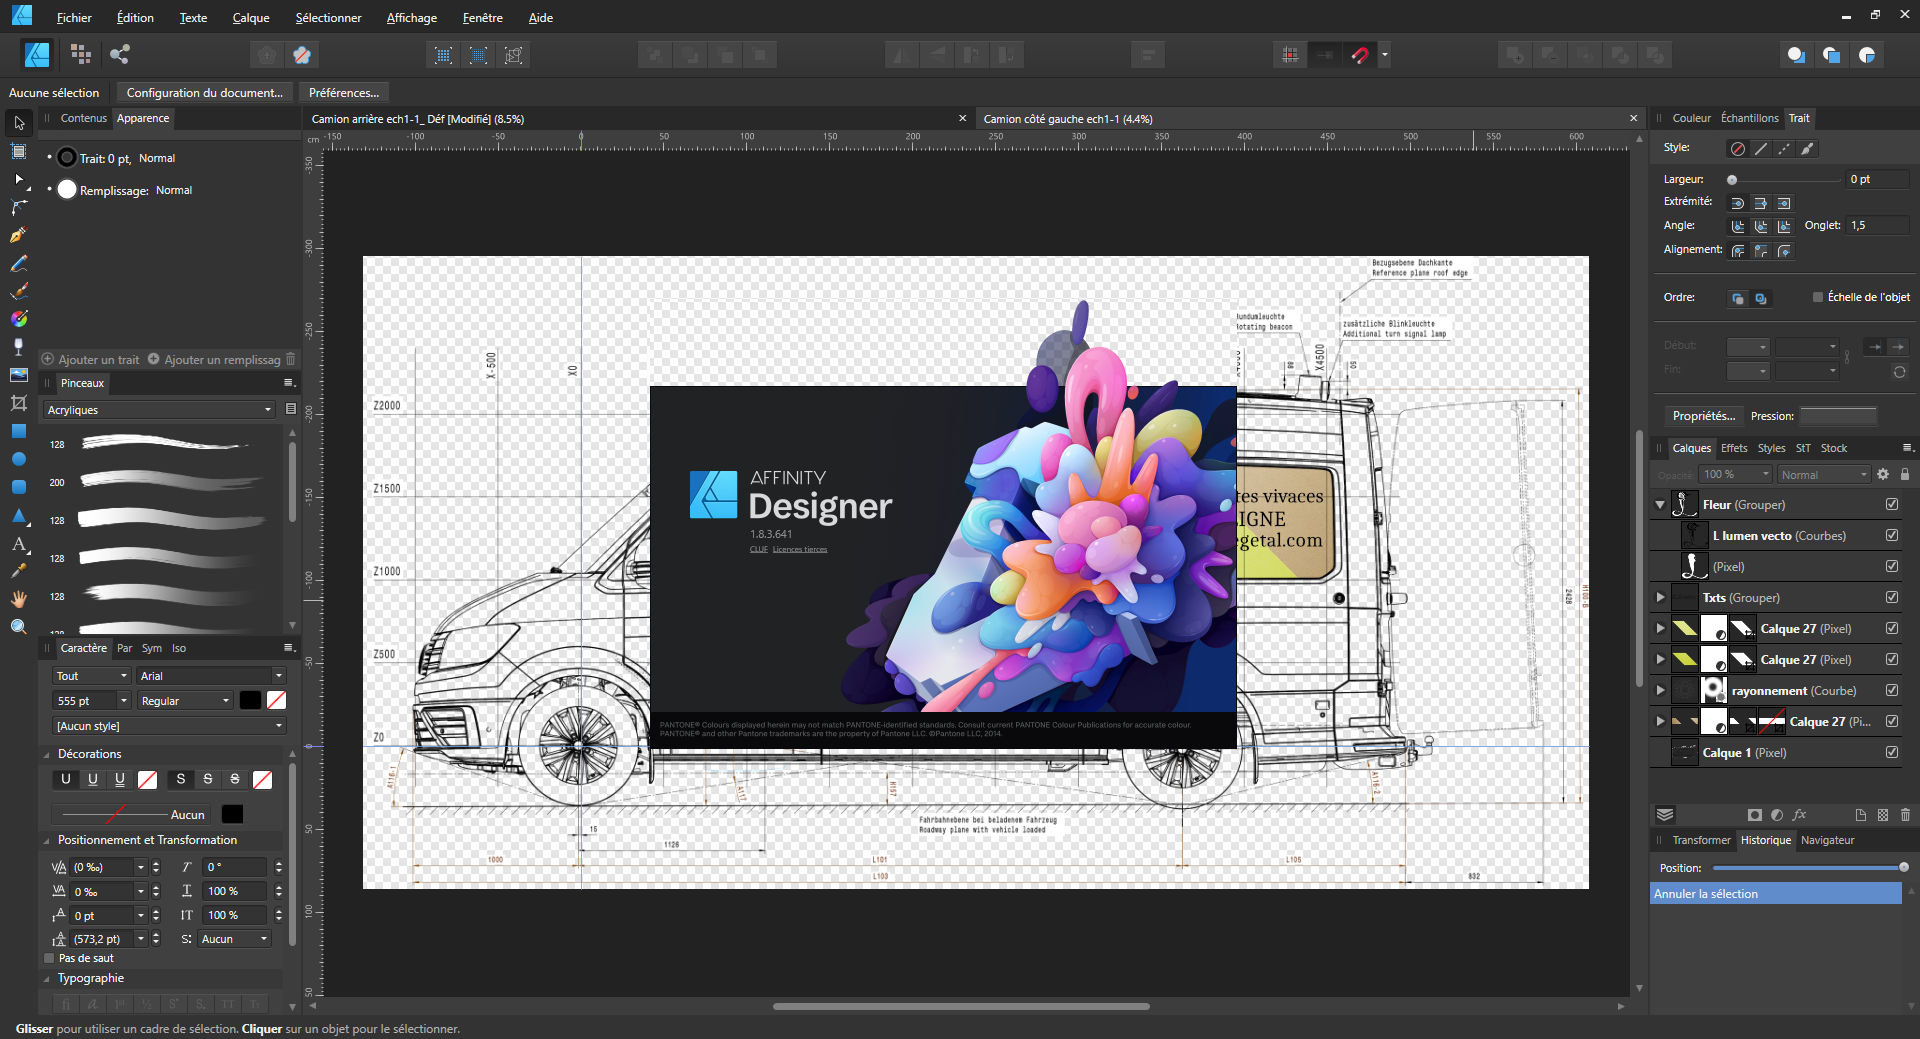Image resolution: width=1920 pixels, height=1039 pixels.
Task: Expand the Txts group layer
Action: point(1660,597)
